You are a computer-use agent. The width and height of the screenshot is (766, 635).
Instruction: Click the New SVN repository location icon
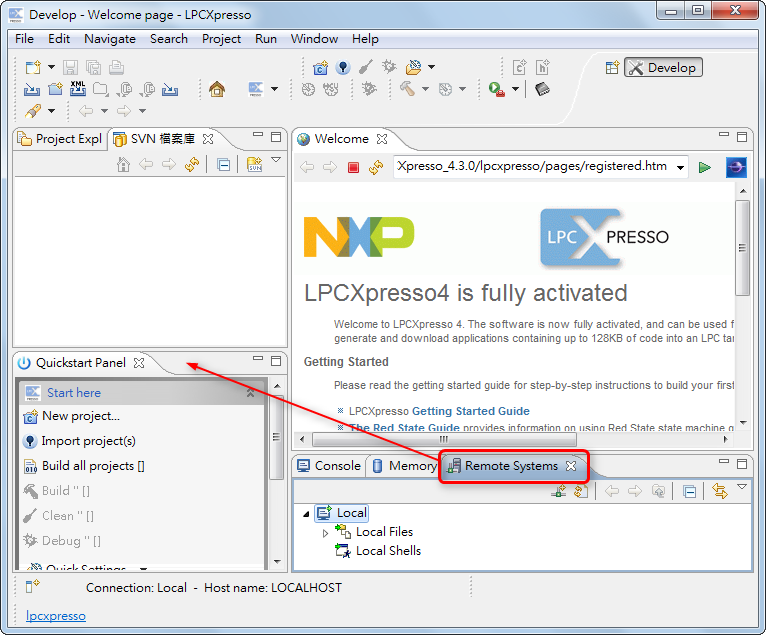tap(255, 165)
